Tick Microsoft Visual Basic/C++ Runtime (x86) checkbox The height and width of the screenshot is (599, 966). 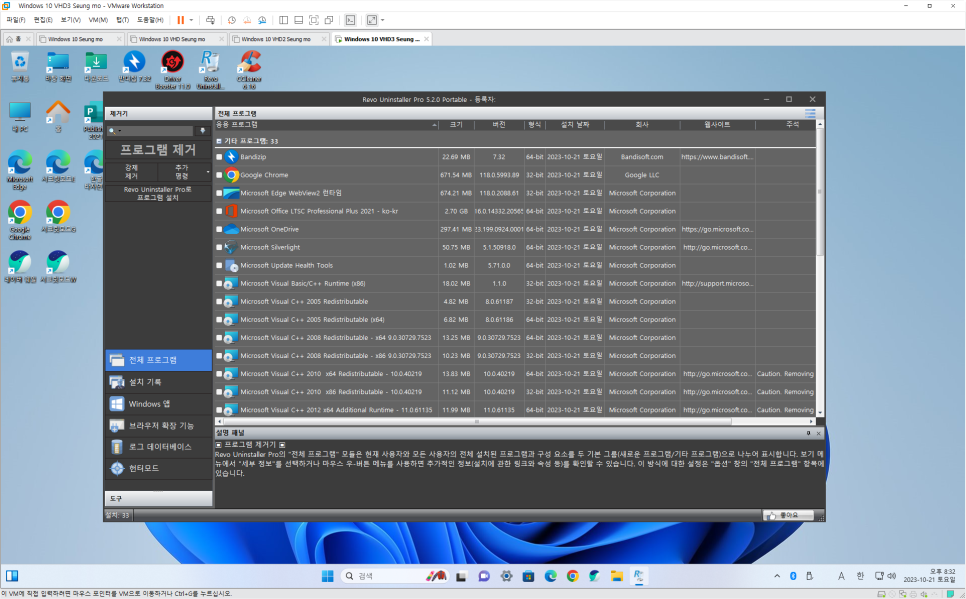tap(219, 283)
